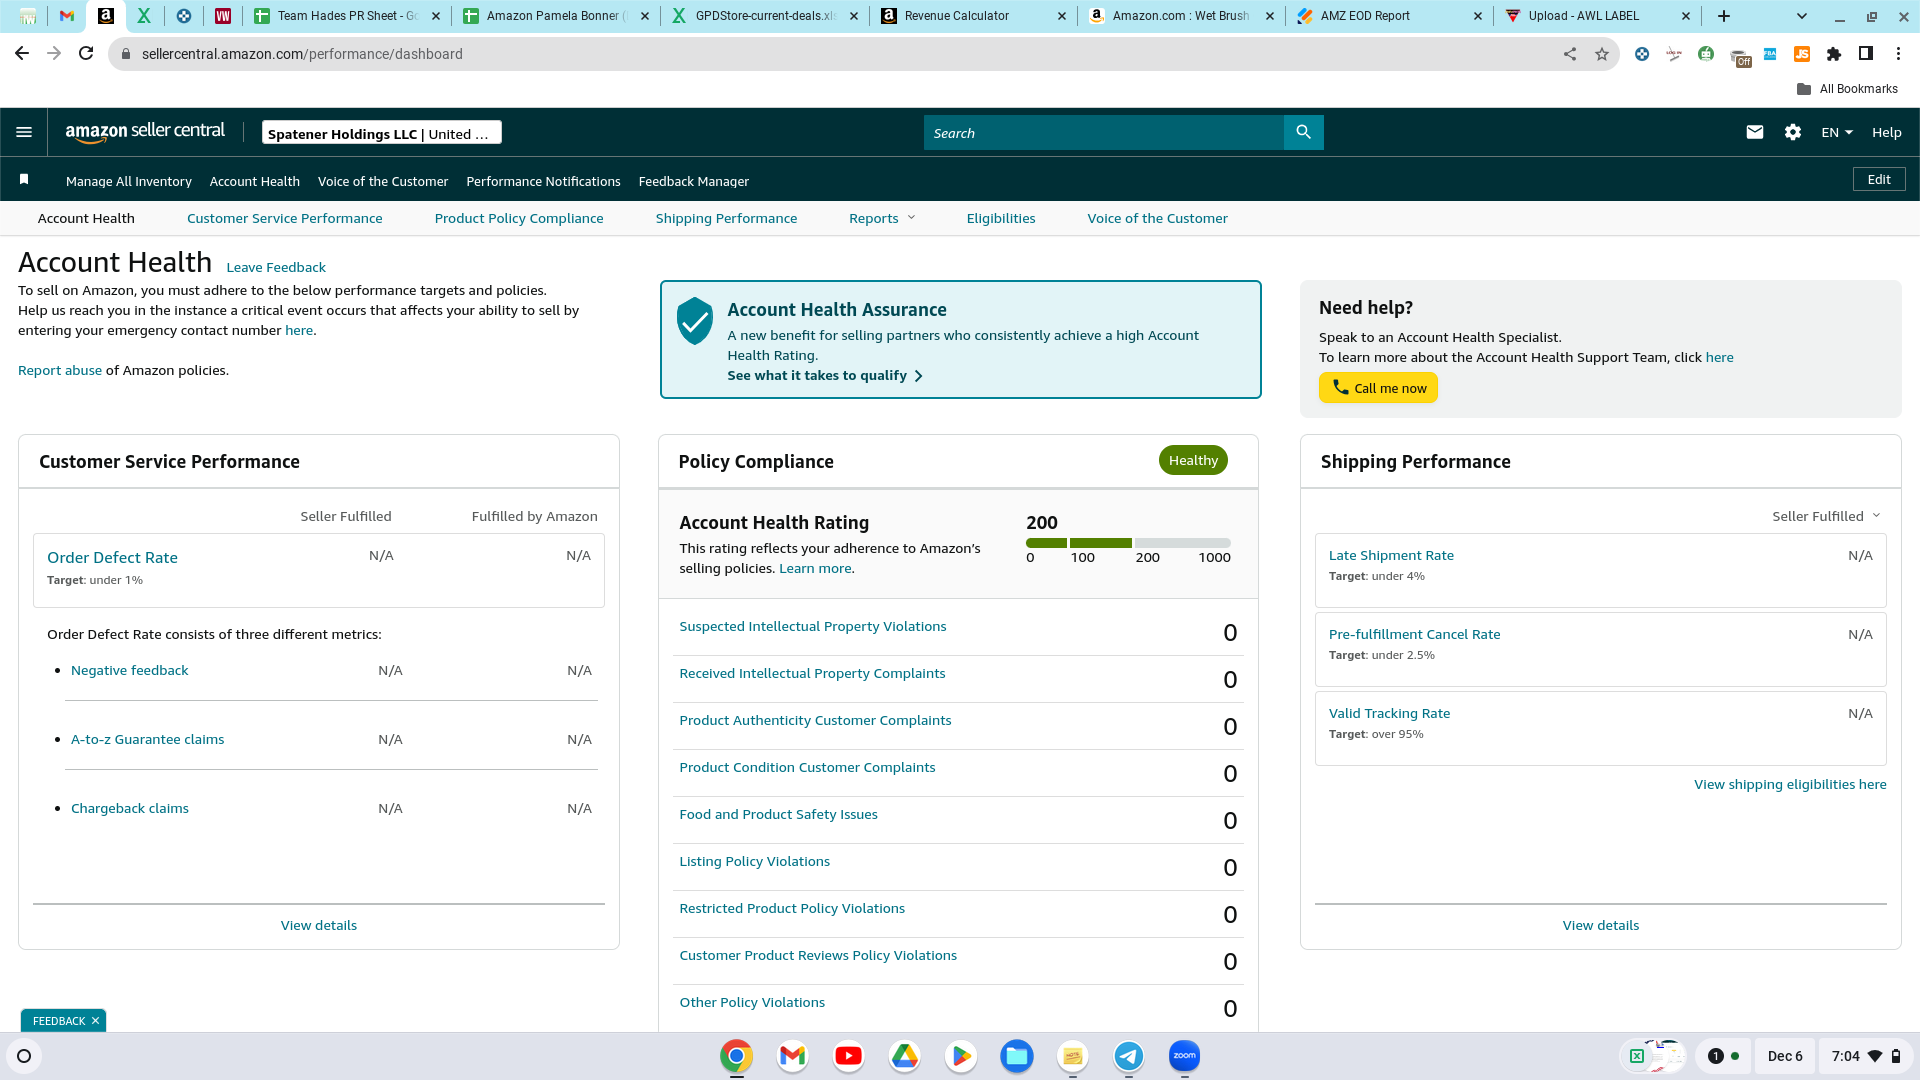Open the All Bookmarks folder
The image size is (1920, 1080).
[x=1847, y=89]
